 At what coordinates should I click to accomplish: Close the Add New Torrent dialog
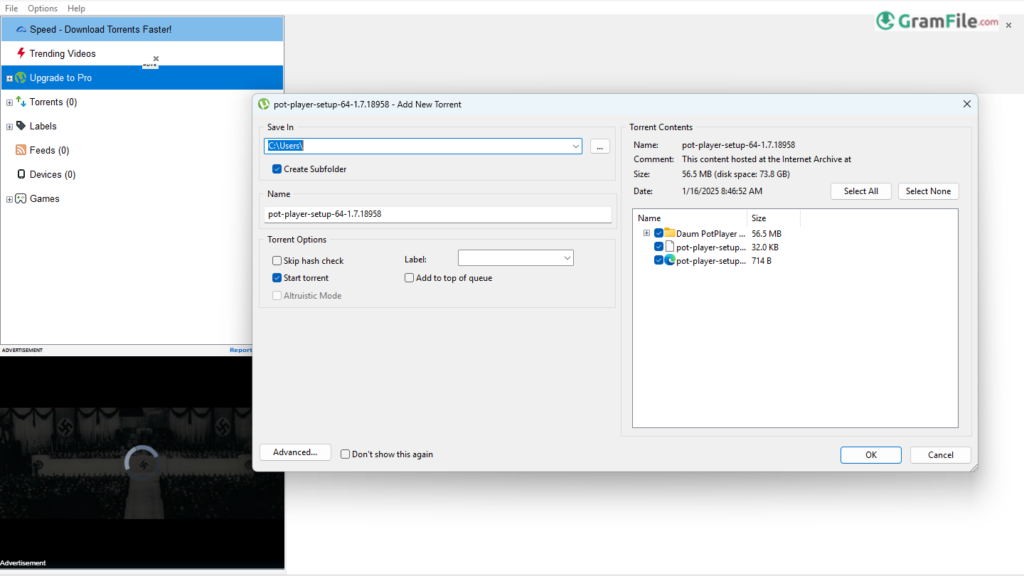click(x=967, y=104)
